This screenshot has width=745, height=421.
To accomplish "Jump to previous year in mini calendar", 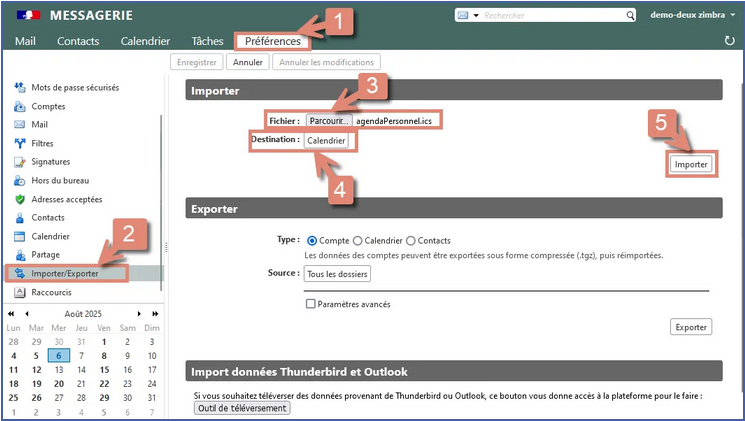I will tap(12, 314).
